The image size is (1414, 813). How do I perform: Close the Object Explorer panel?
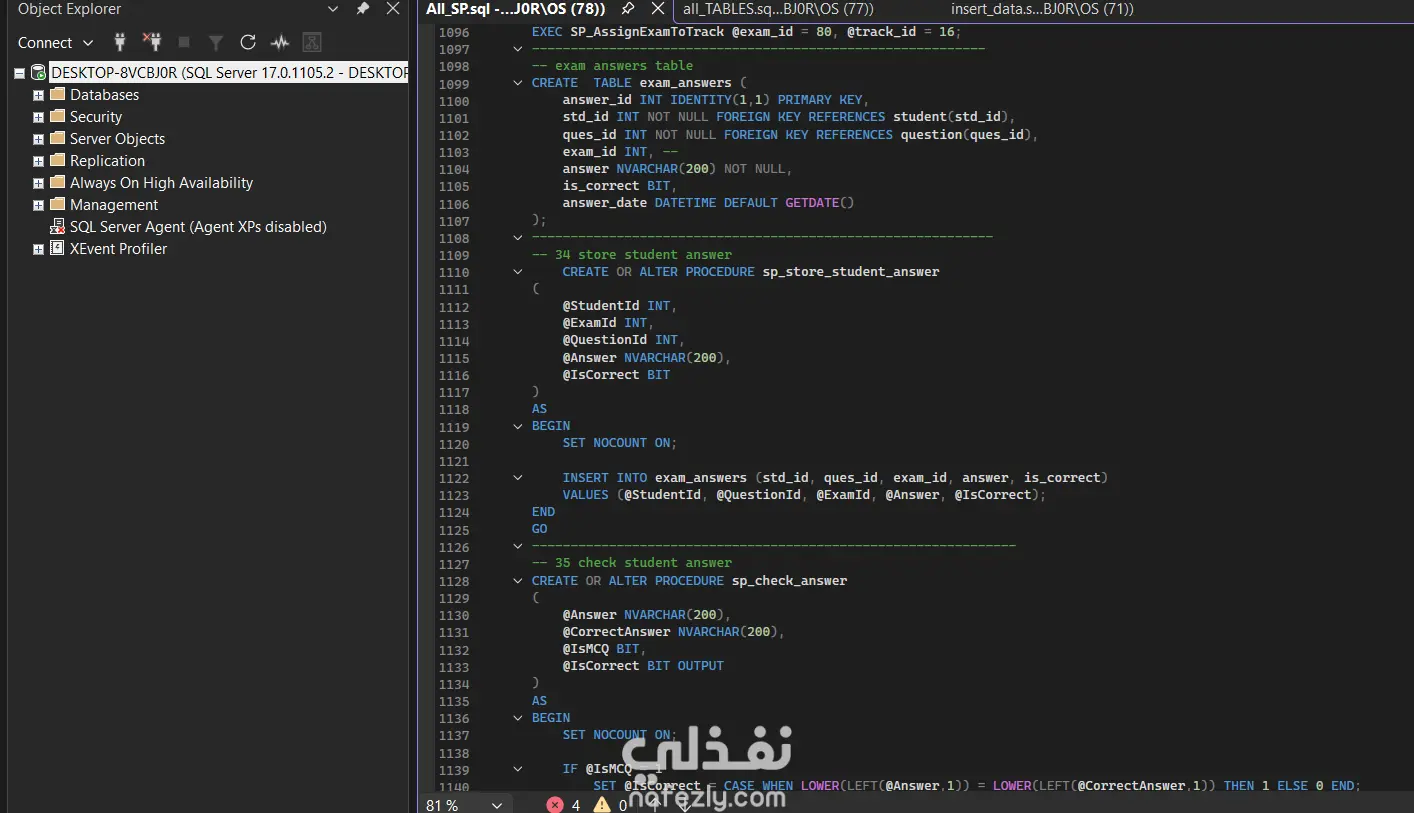pyautogui.click(x=393, y=9)
